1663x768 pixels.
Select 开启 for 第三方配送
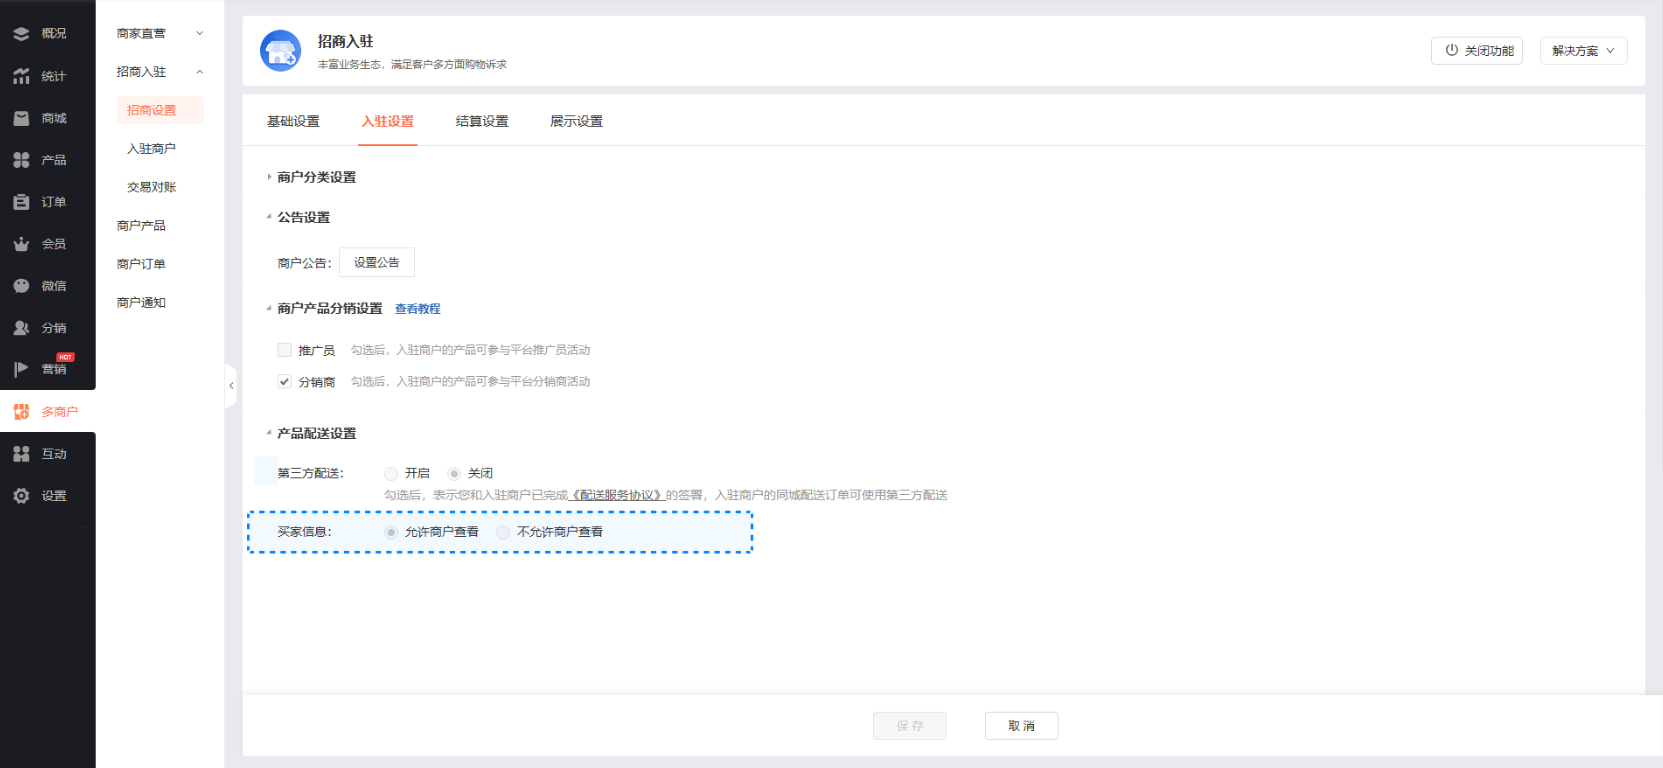391,474
